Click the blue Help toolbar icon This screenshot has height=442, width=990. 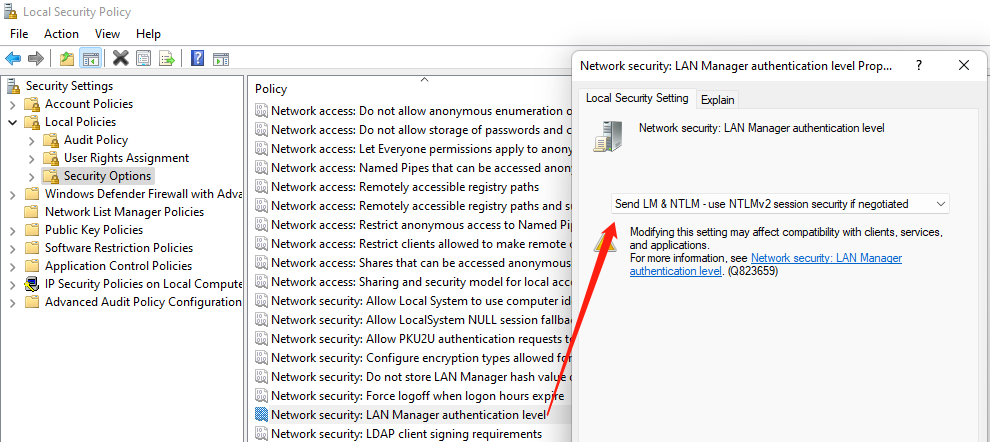[198, 58]
